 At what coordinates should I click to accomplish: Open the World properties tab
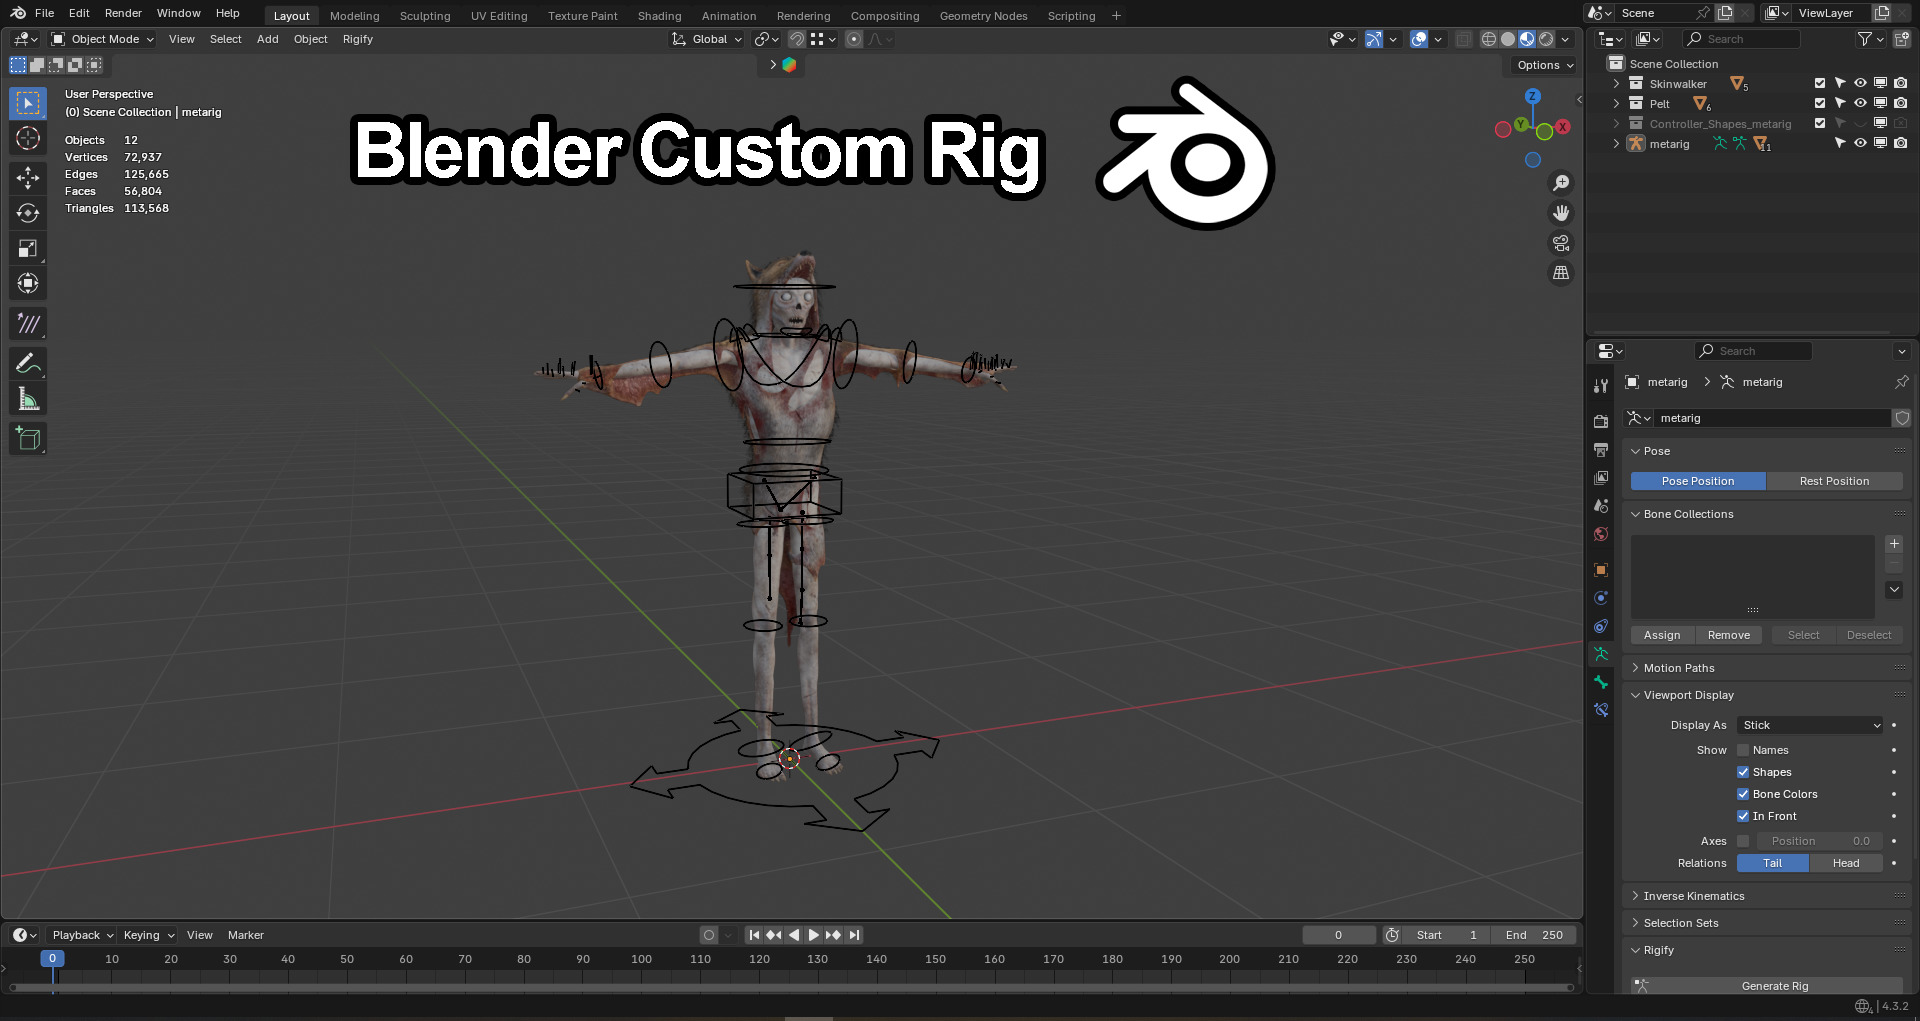(1601, 534)
